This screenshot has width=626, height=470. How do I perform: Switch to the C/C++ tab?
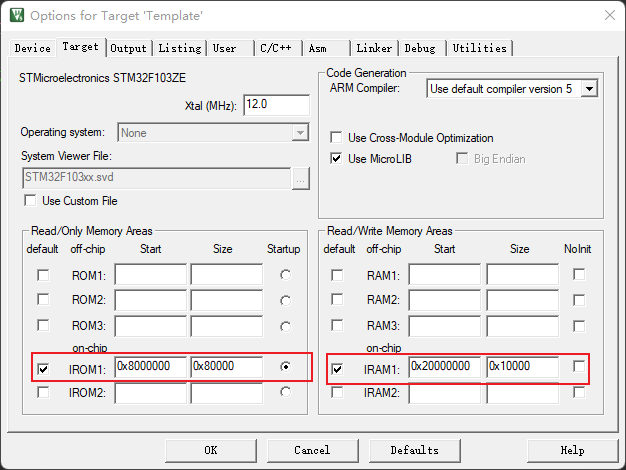278,48
